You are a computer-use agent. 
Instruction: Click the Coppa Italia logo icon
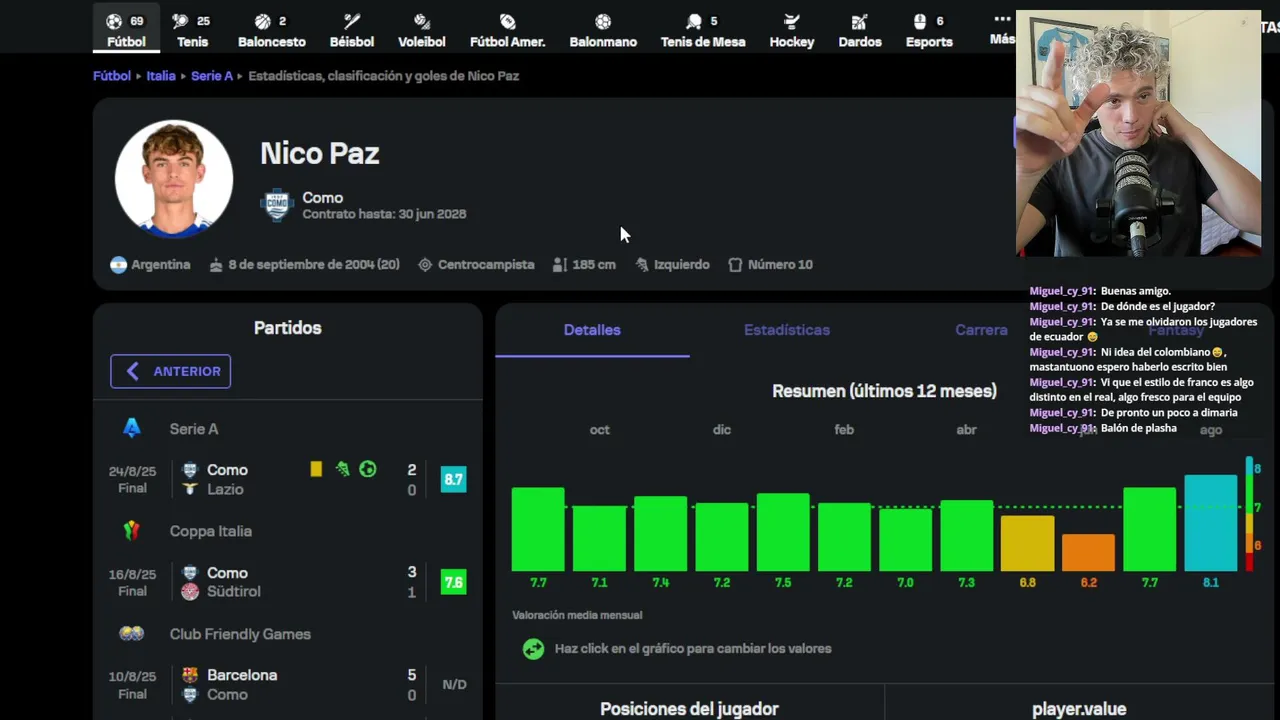(x=131, y=531)
